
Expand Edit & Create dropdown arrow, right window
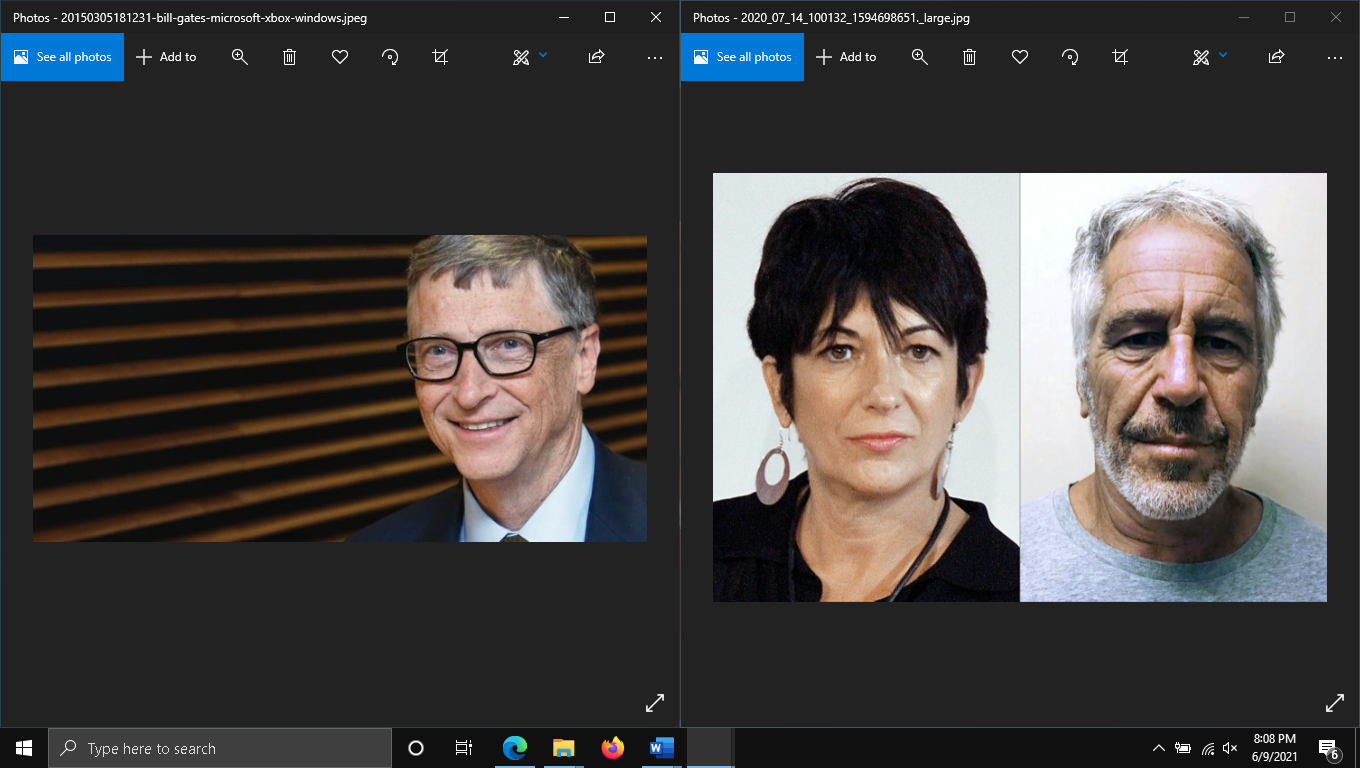point(1223,56)
